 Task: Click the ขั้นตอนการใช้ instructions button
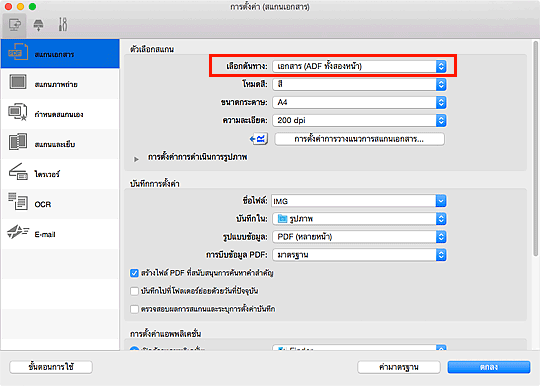51,367
